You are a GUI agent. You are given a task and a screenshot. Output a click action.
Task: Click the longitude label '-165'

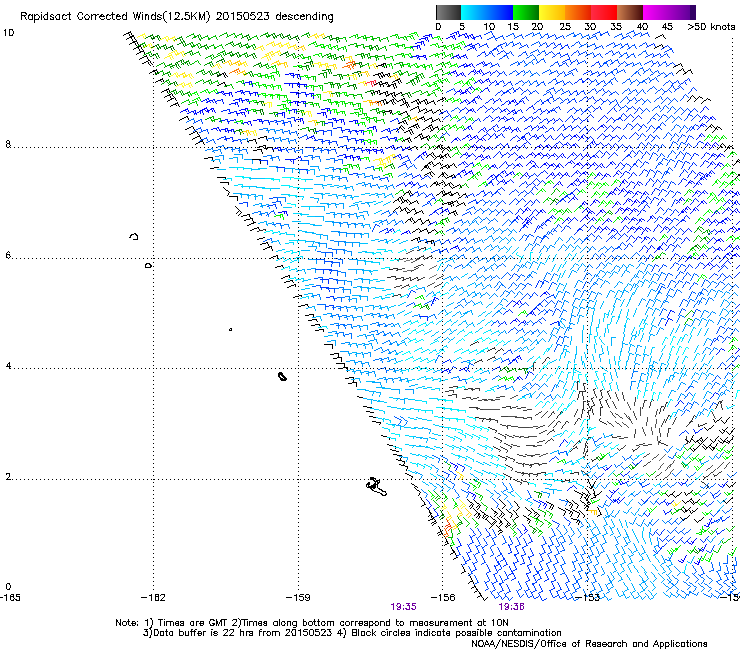click(10, 598)
